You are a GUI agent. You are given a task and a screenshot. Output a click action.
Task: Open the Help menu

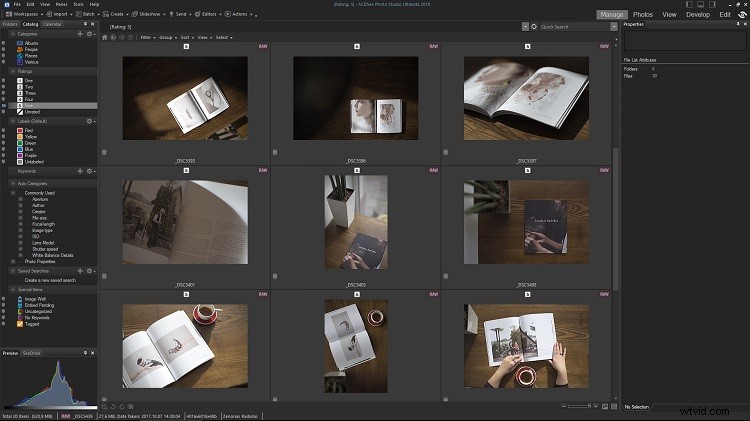pos(94,4)
